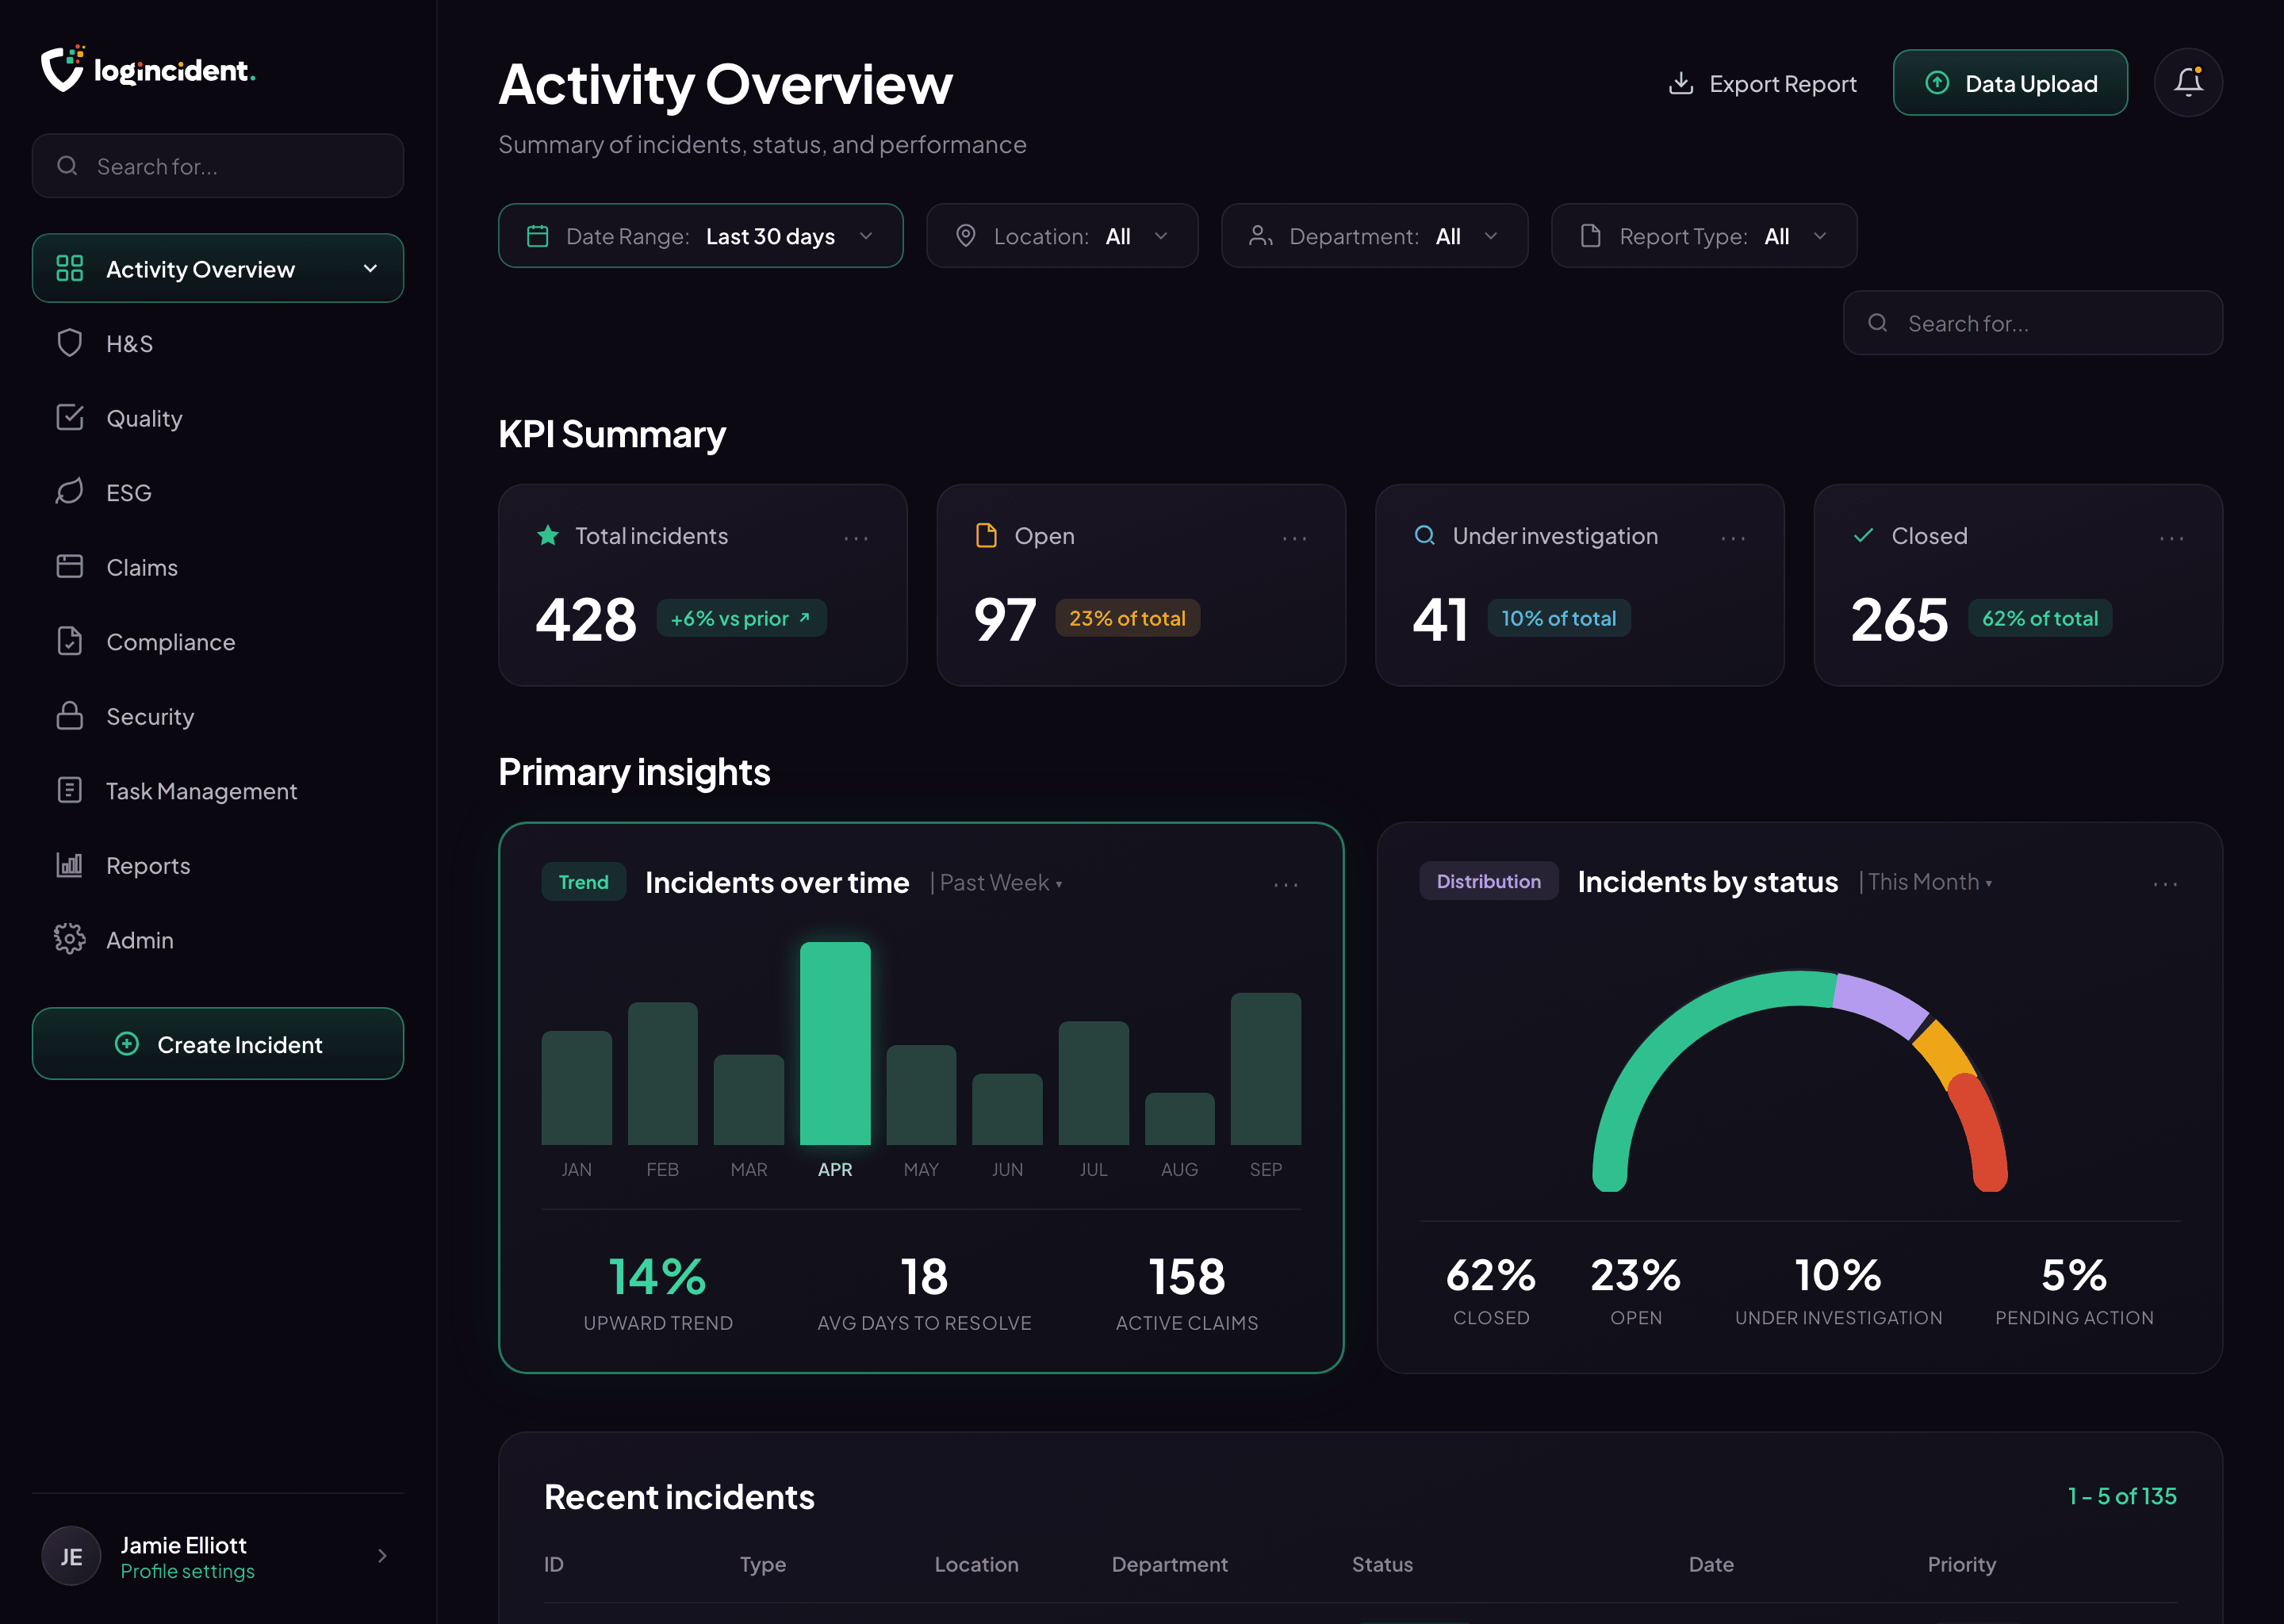
Task: Click the JE avatar circle
Action: coord(71,1556)
